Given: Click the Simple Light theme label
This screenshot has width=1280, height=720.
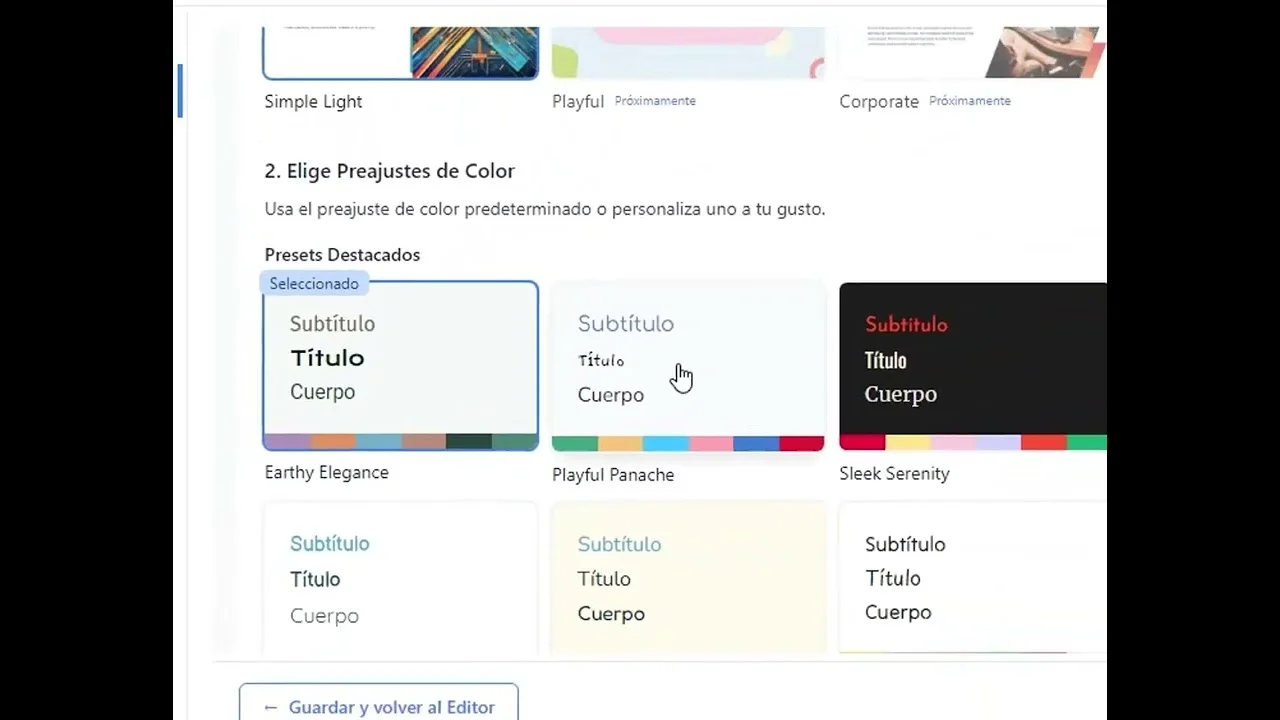Looking at the screenshot, I should (313, 101).
